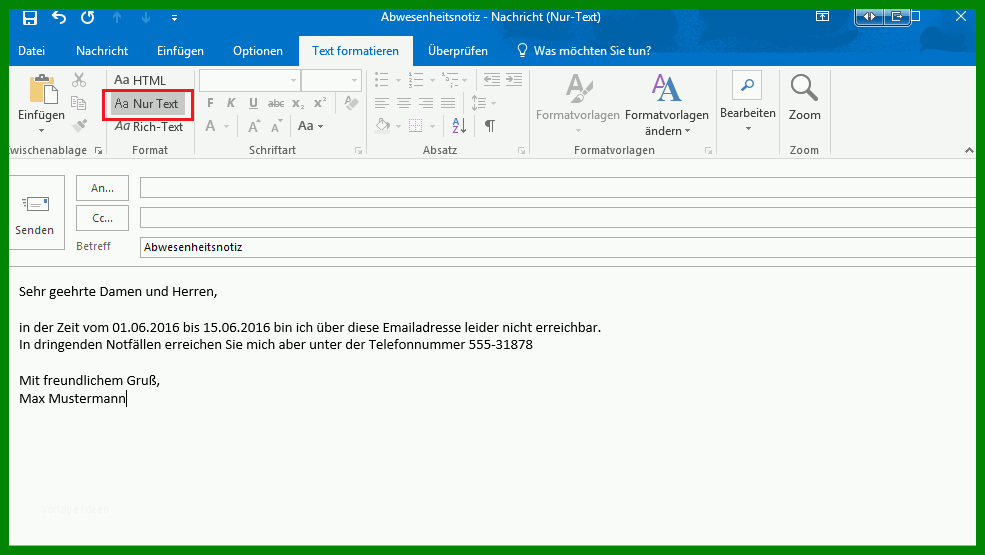Switch to the Nachricht tab

pyautogui.click(x=102, y=51)
